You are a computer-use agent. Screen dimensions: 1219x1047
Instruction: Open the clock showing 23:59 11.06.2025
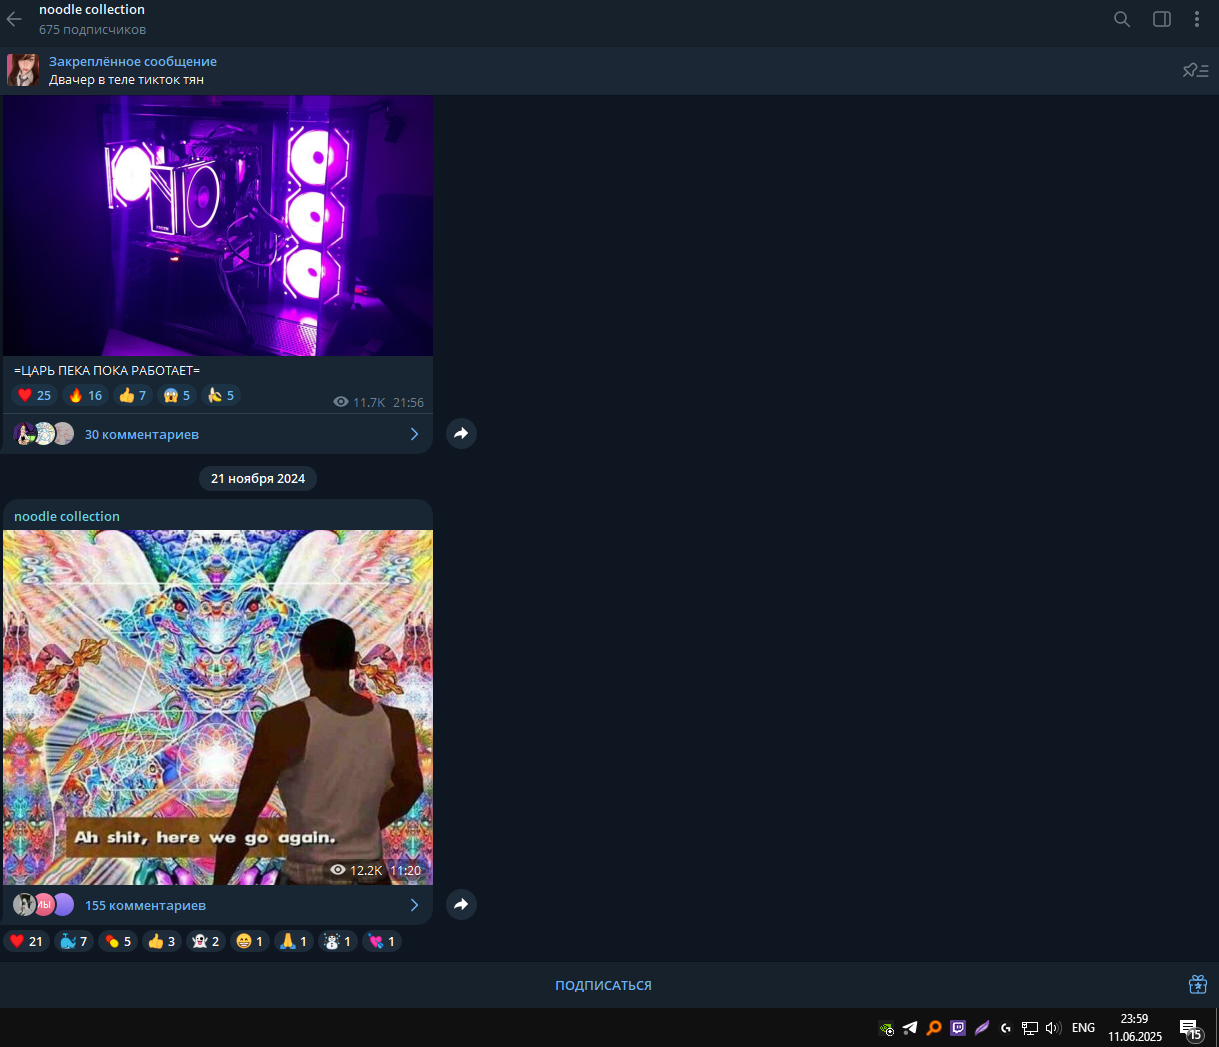[1135, 1028]
